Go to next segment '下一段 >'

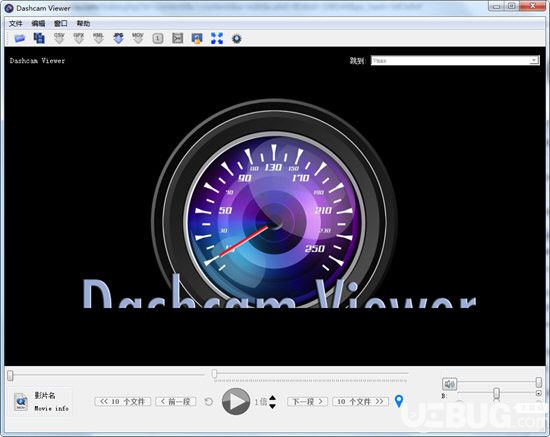[308, 402]
